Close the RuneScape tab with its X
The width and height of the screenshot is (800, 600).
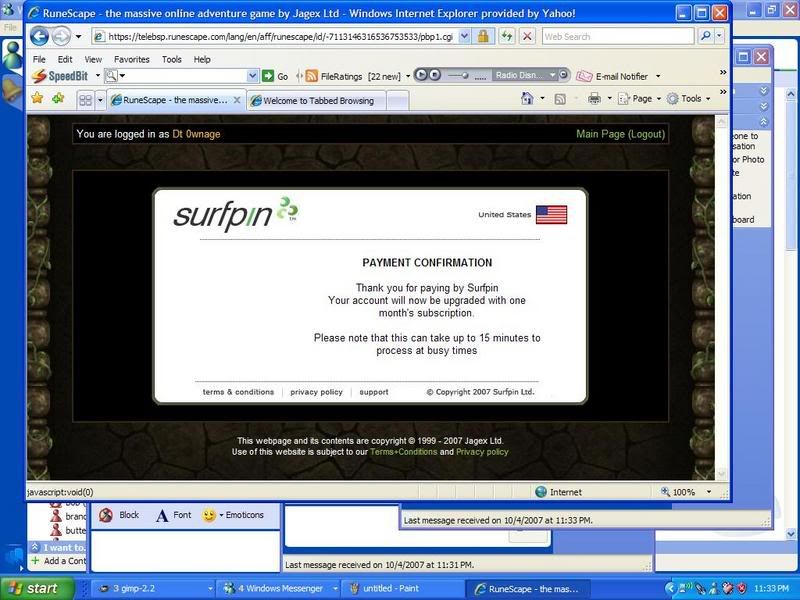tap(237, 101)
